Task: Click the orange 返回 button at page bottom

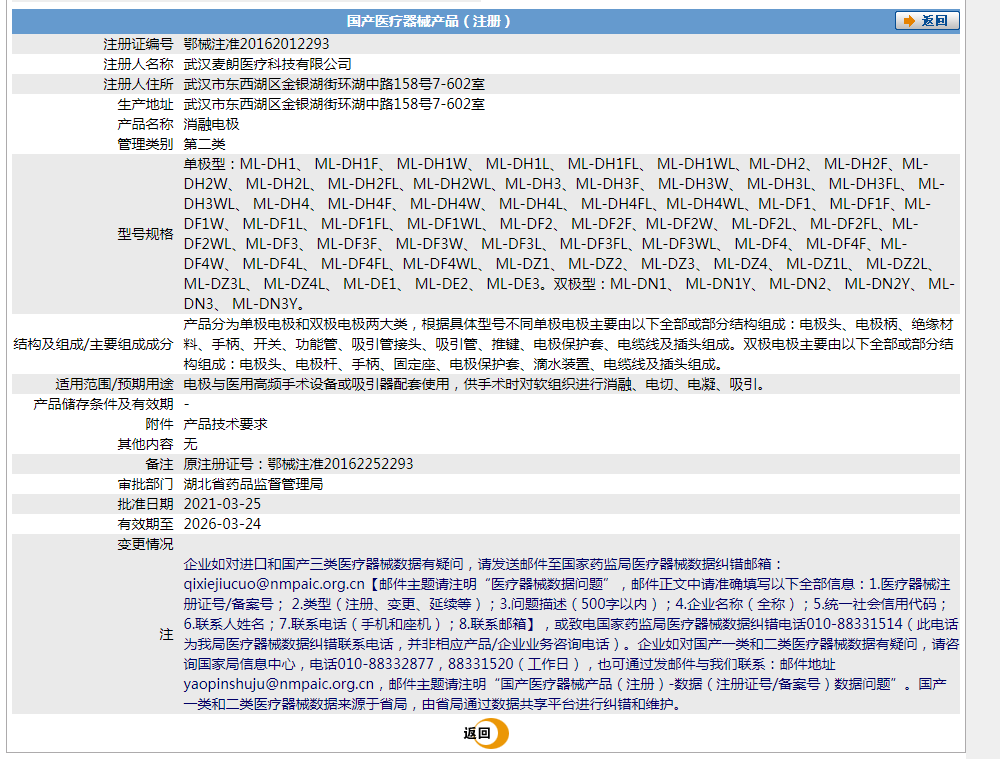Action: [x=485, y=733]
